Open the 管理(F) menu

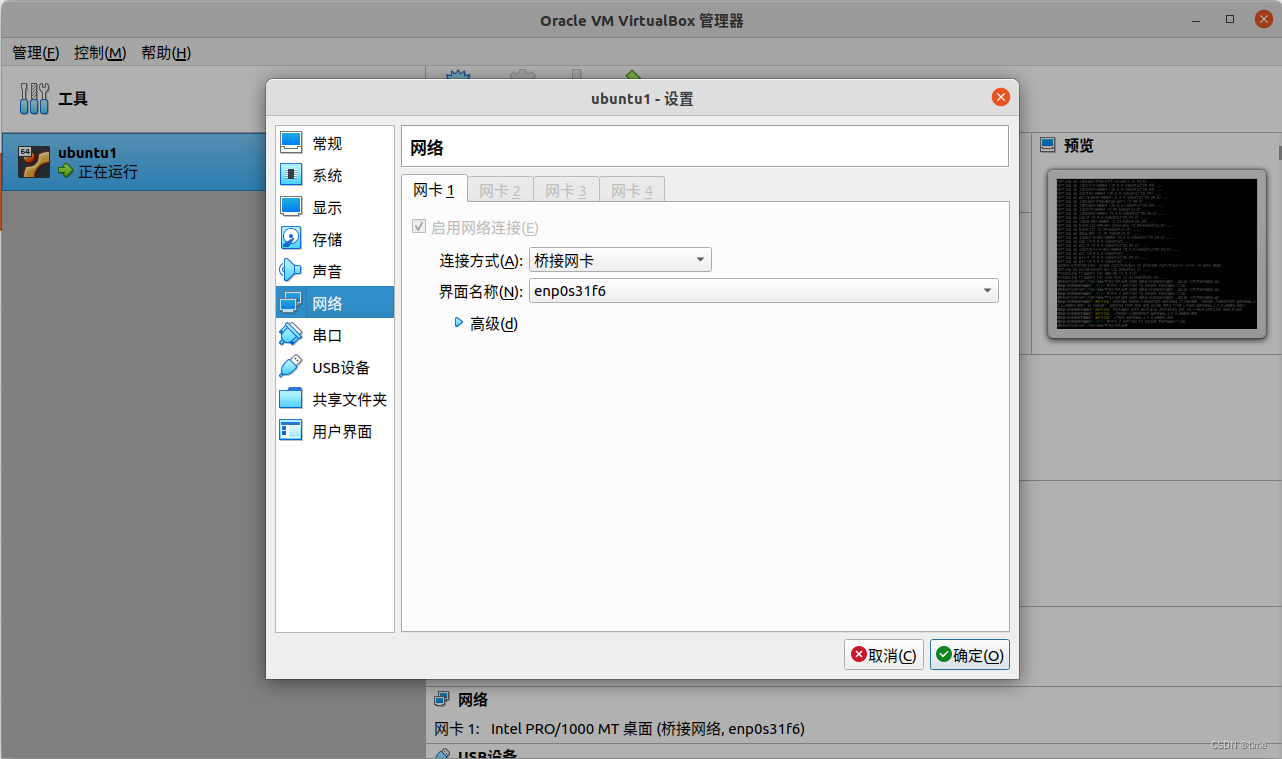[36, 53]
